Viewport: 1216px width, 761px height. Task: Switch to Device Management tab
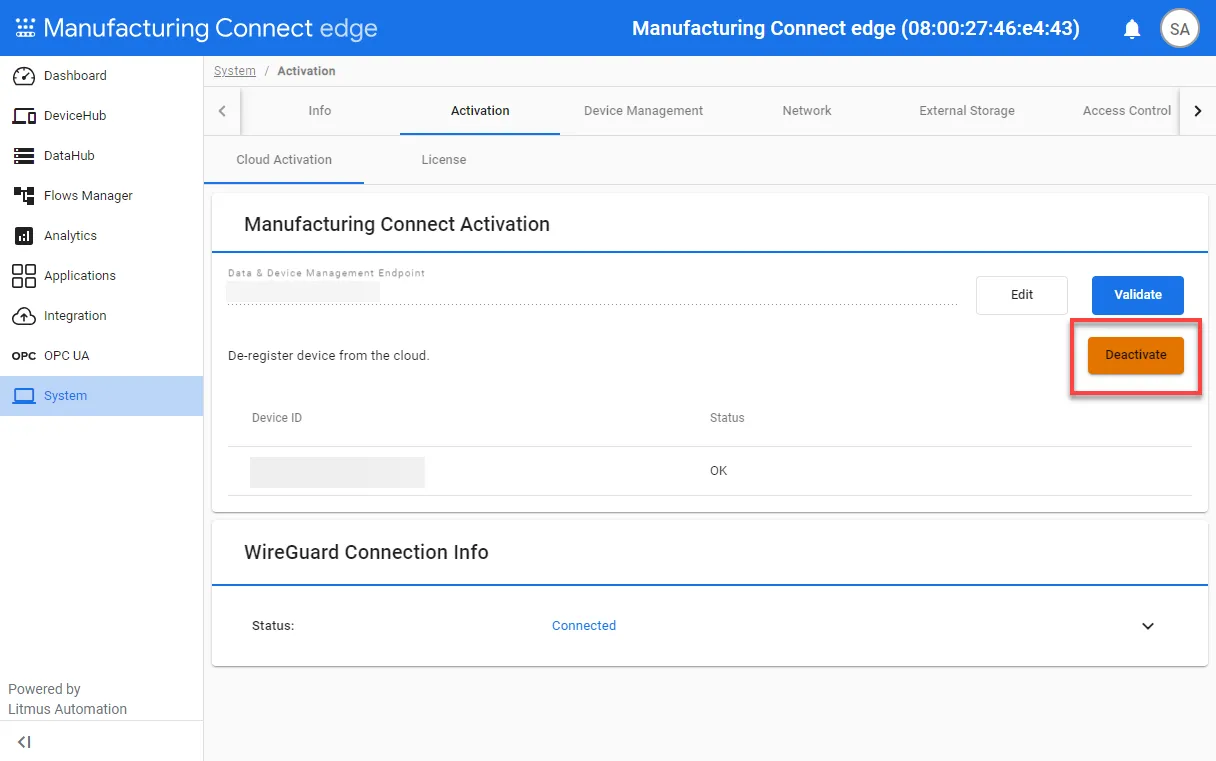point(644,111)
